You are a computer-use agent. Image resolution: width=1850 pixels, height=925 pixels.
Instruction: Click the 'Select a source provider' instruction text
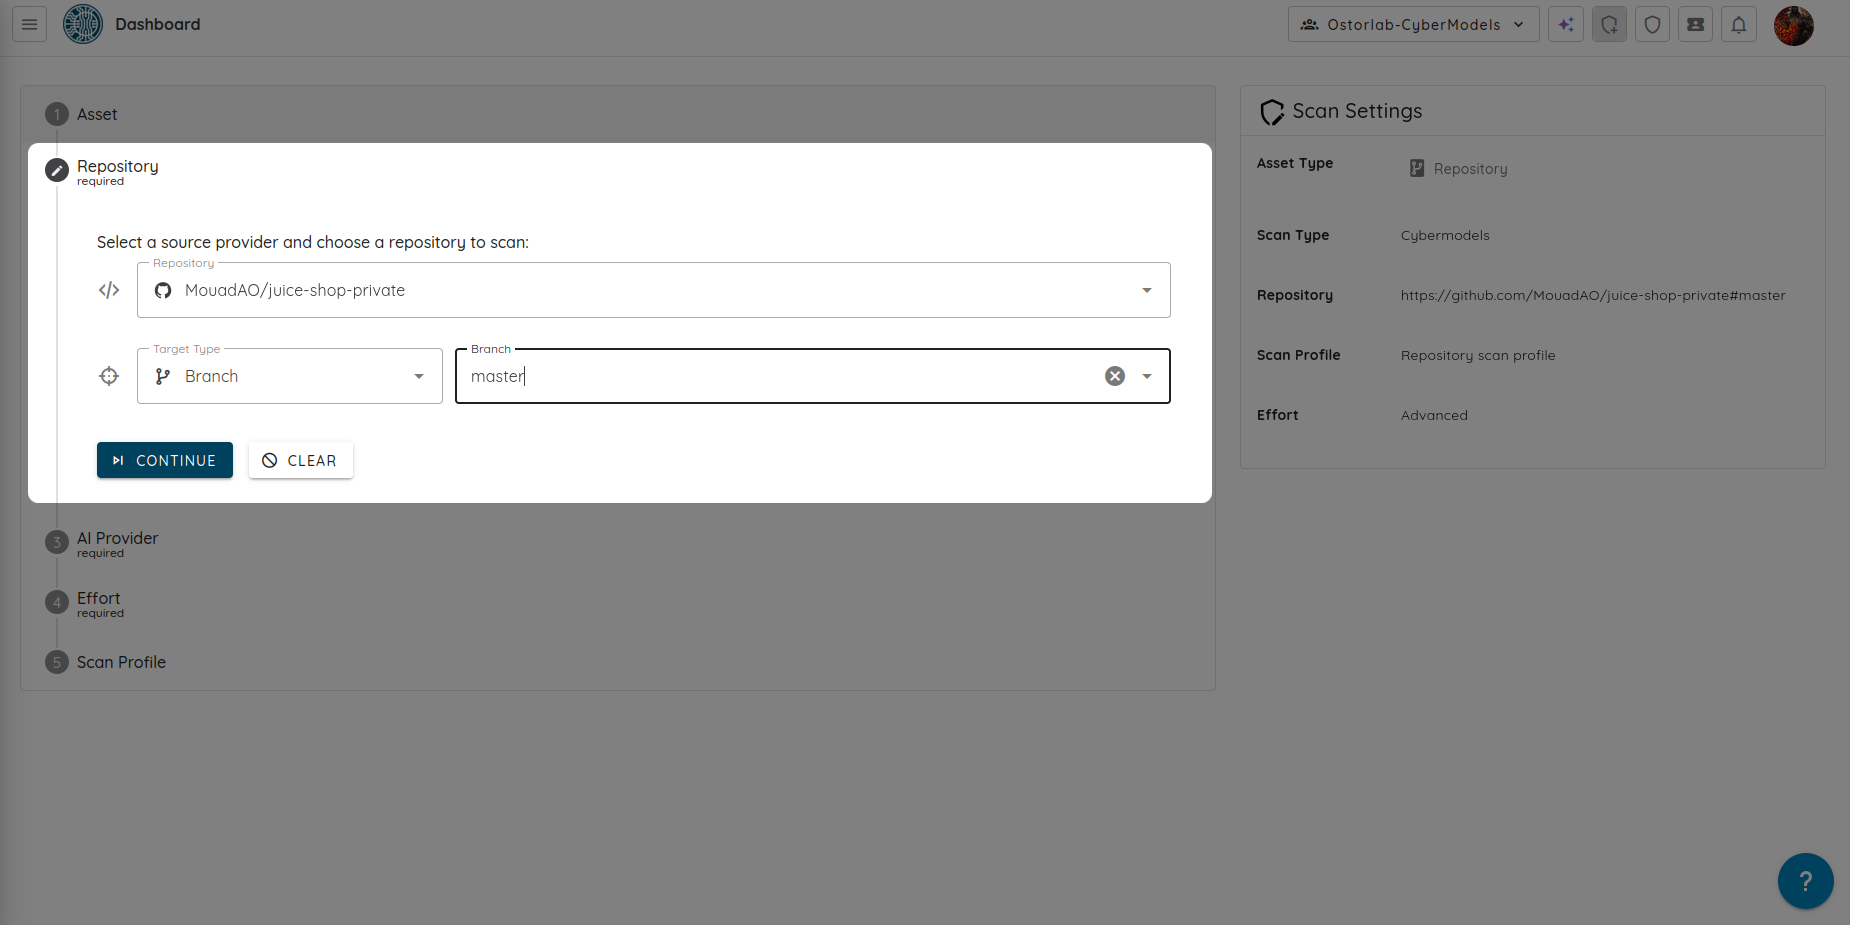(313, 242)
